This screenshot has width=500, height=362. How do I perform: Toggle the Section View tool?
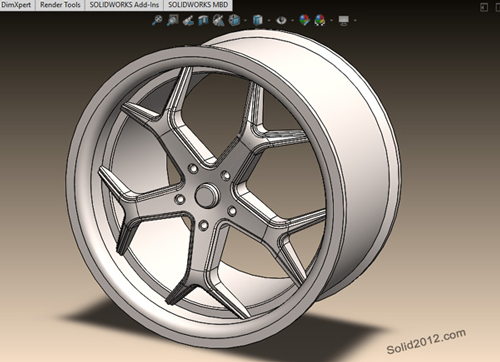[x=203, y=21]
